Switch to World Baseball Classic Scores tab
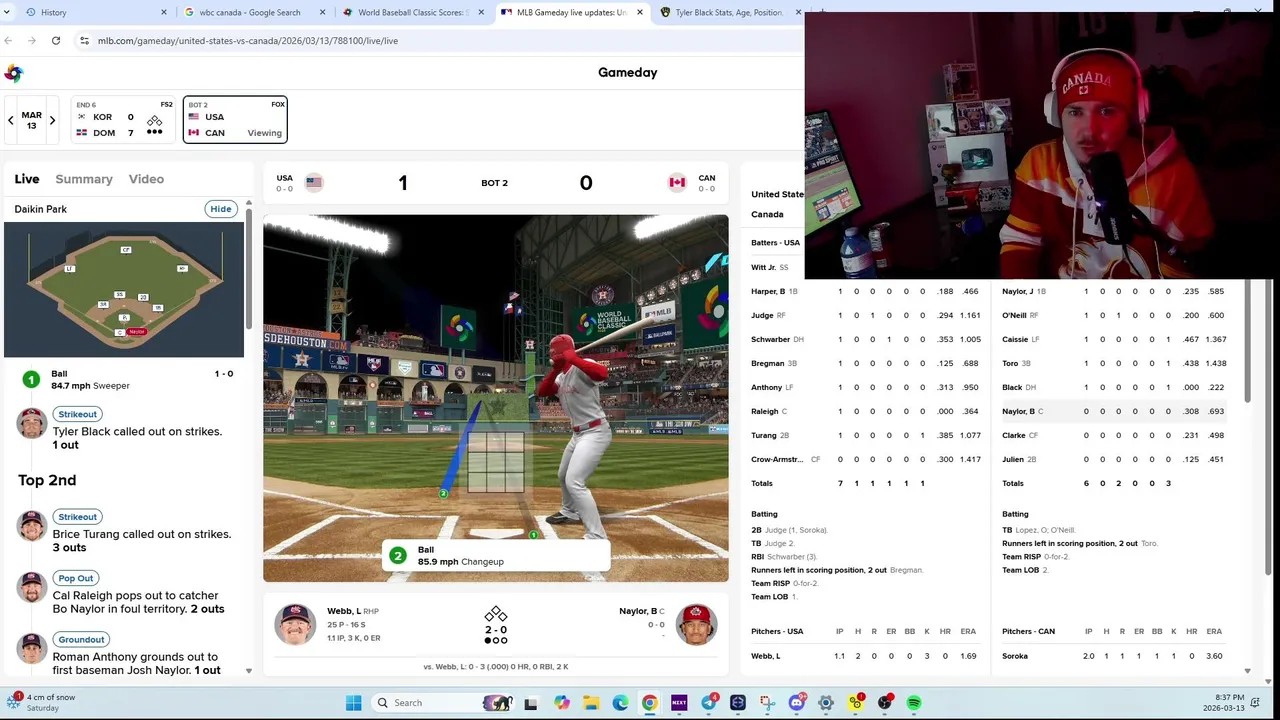Image resolution: width=1280 pixels, height=720 pixels. point(413,12)
